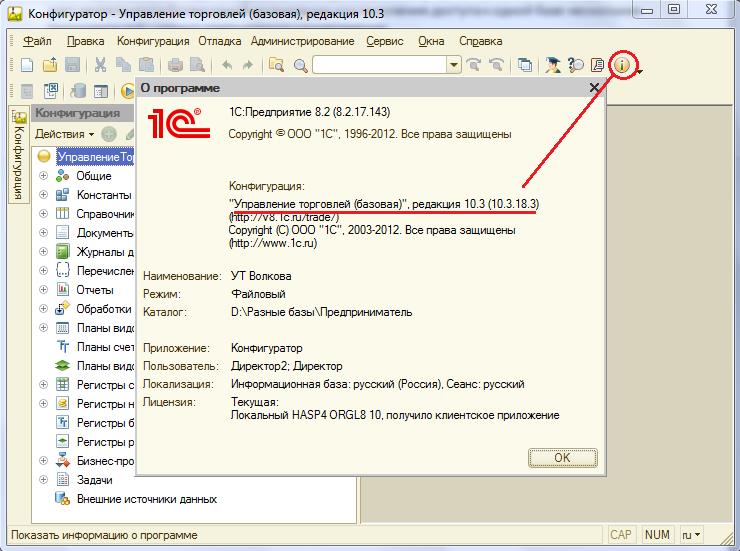Expand the Задачи tree node
This screenshot has width=740, height=551.
43,480
